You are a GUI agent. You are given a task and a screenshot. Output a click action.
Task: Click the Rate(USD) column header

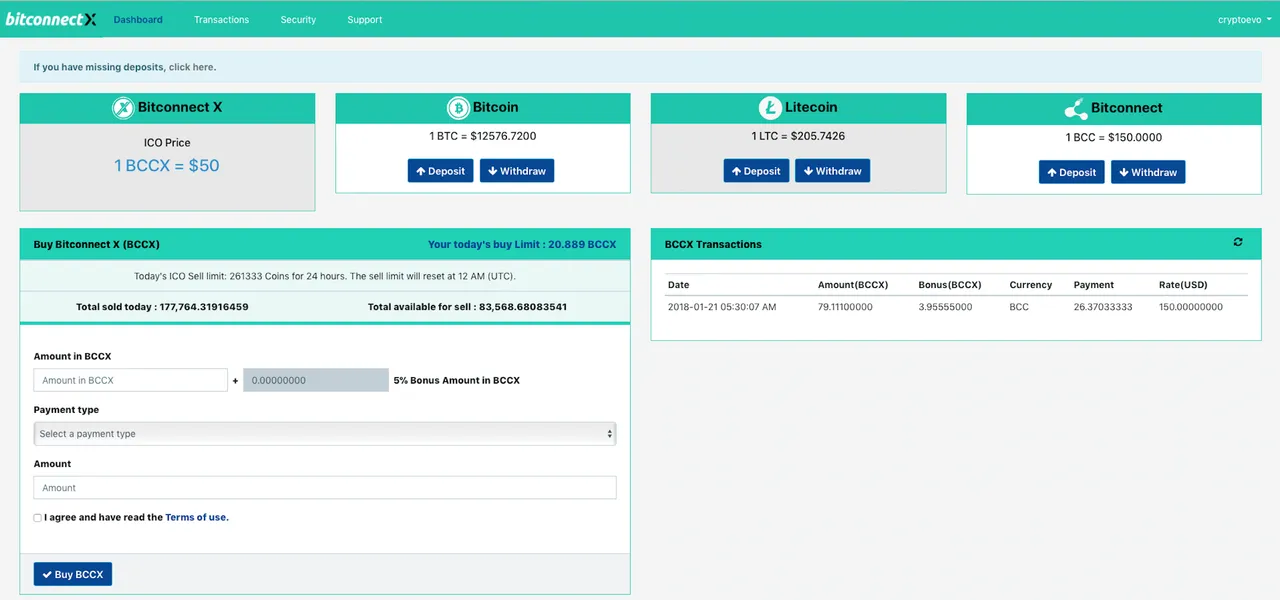[x=1183, y=285]
